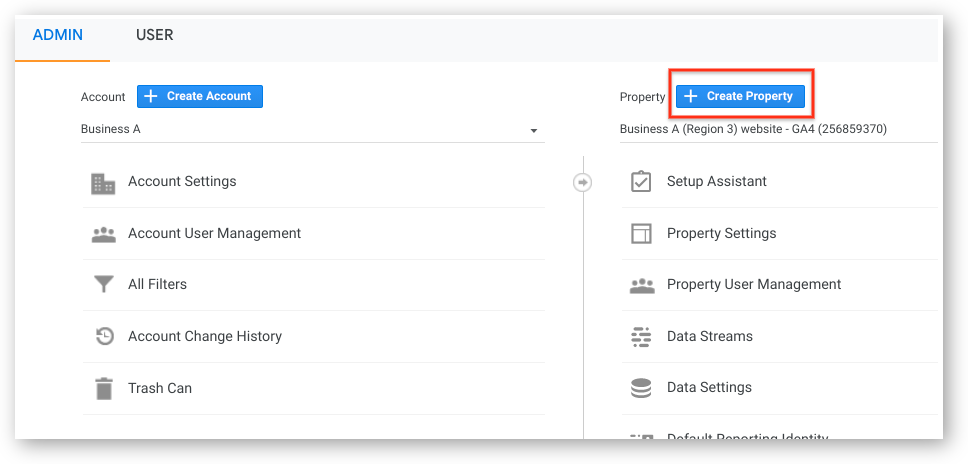Expand the Business A account dropdown
Viewport: 968px width, 464px height.
[533, 130]
